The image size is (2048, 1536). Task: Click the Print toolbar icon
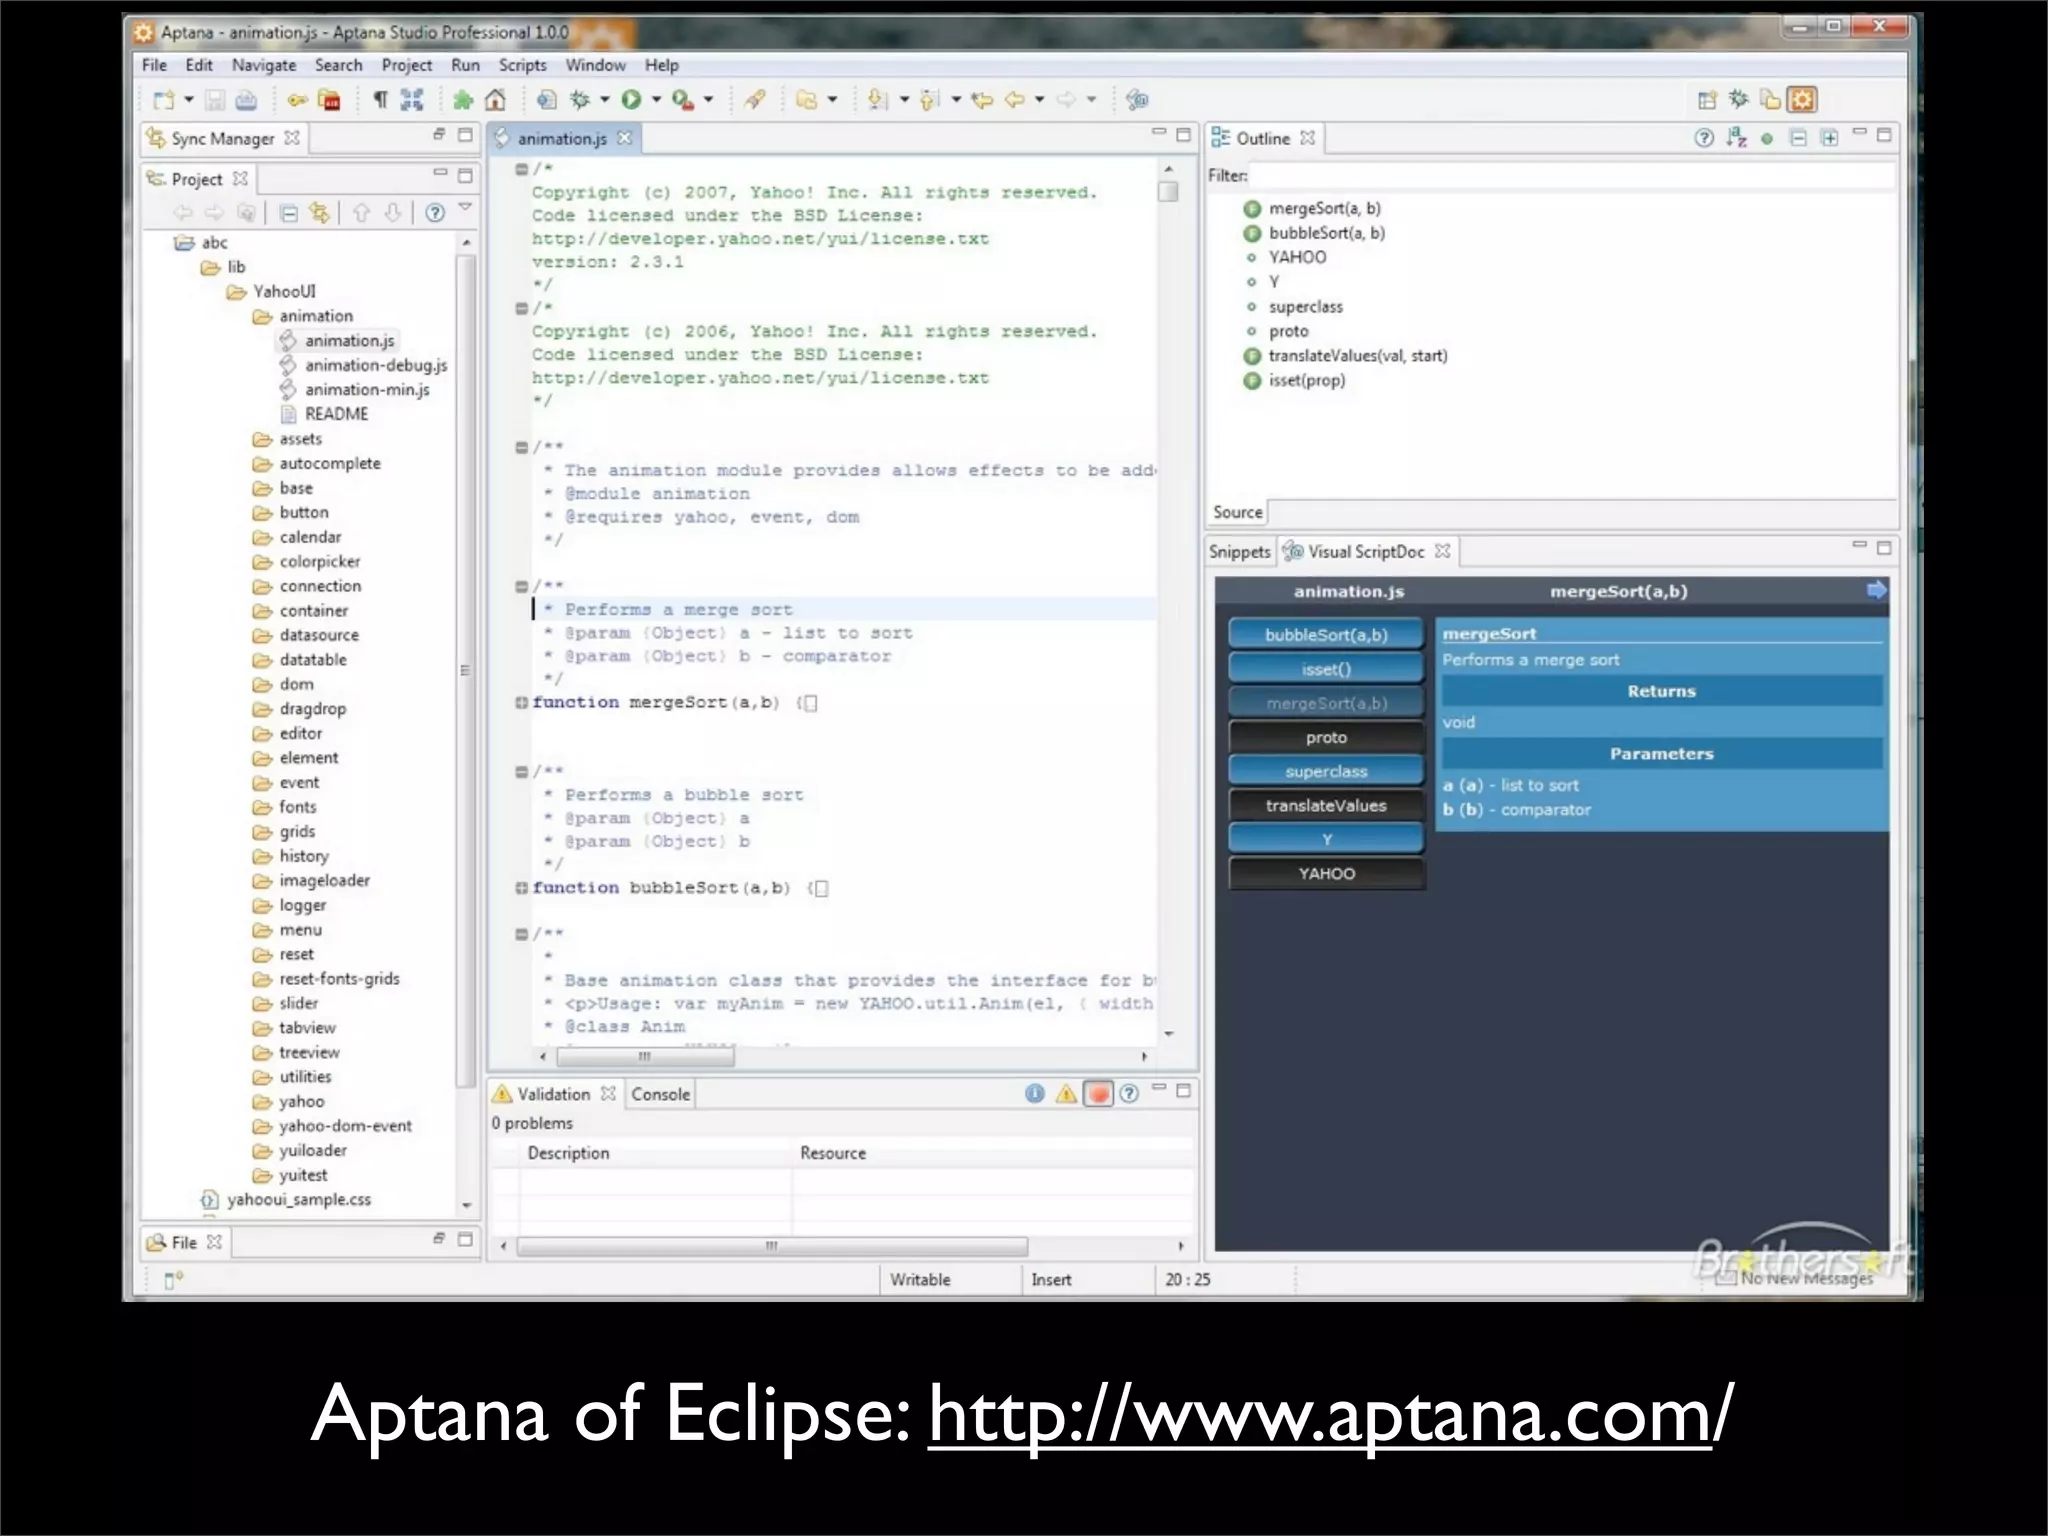point(246,99)
